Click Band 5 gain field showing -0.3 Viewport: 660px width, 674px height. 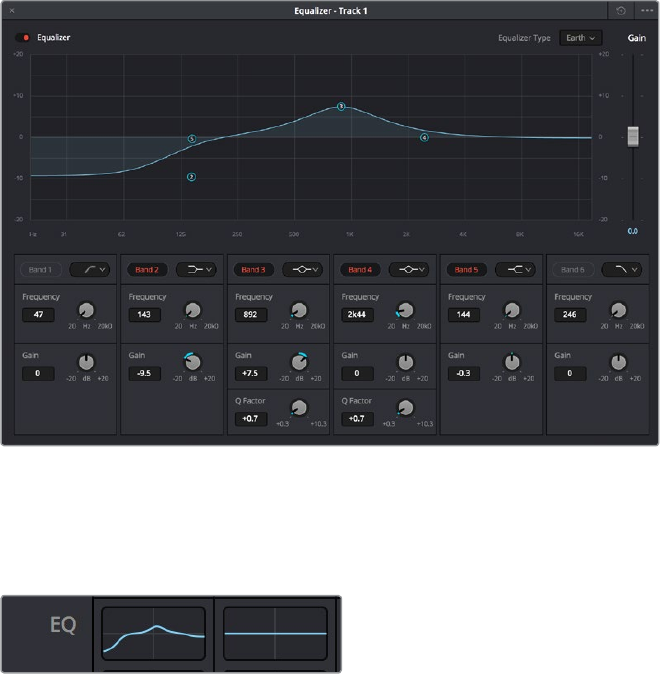[464, 373]
